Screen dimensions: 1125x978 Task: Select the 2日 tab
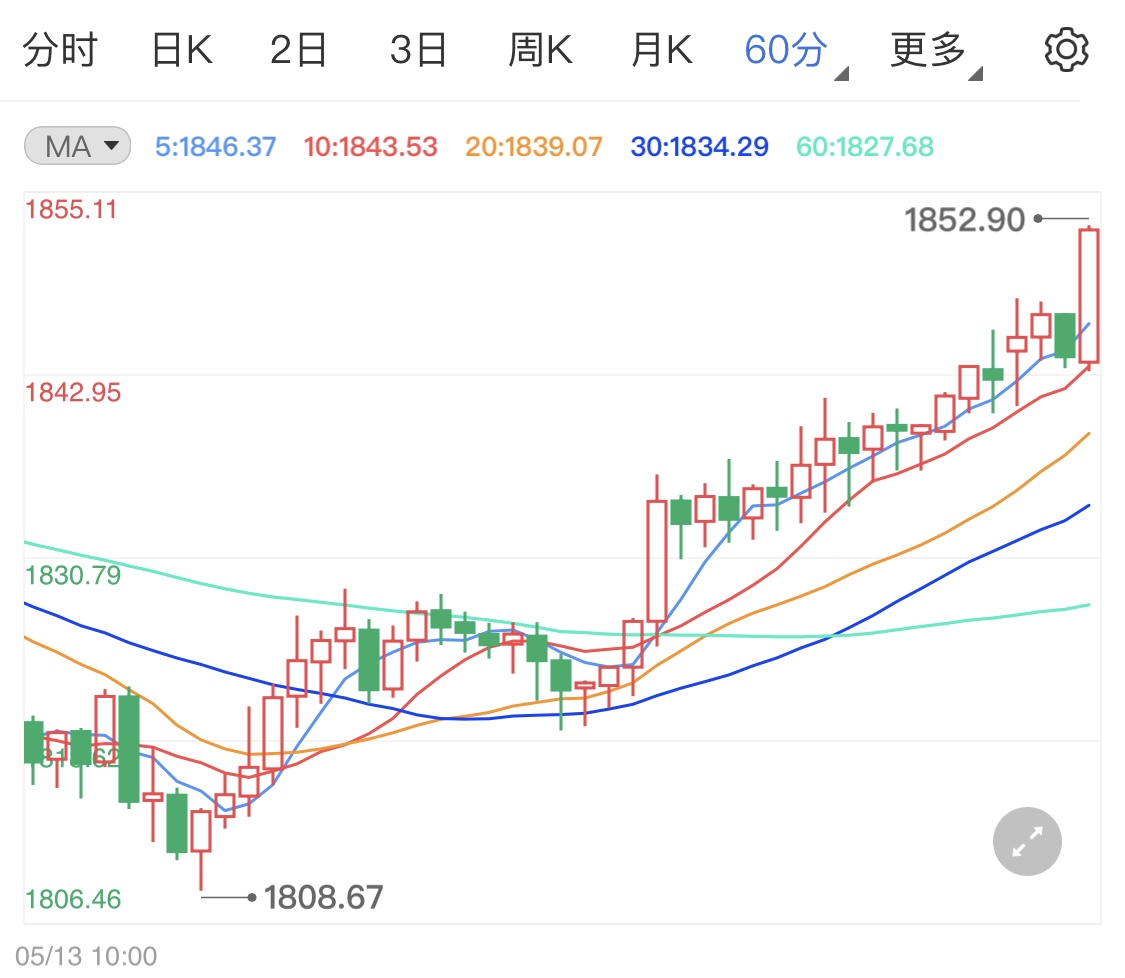pyautogui.click(x=298, y=50)
